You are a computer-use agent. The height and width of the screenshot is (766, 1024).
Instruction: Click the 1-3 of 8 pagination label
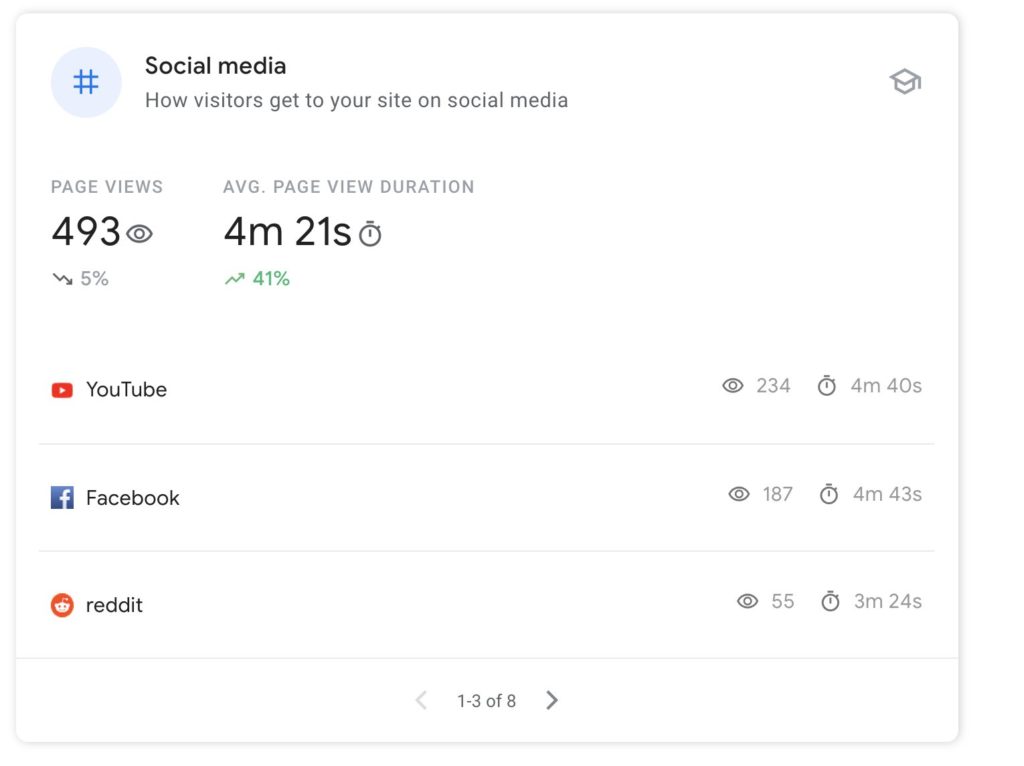[487, 701]
